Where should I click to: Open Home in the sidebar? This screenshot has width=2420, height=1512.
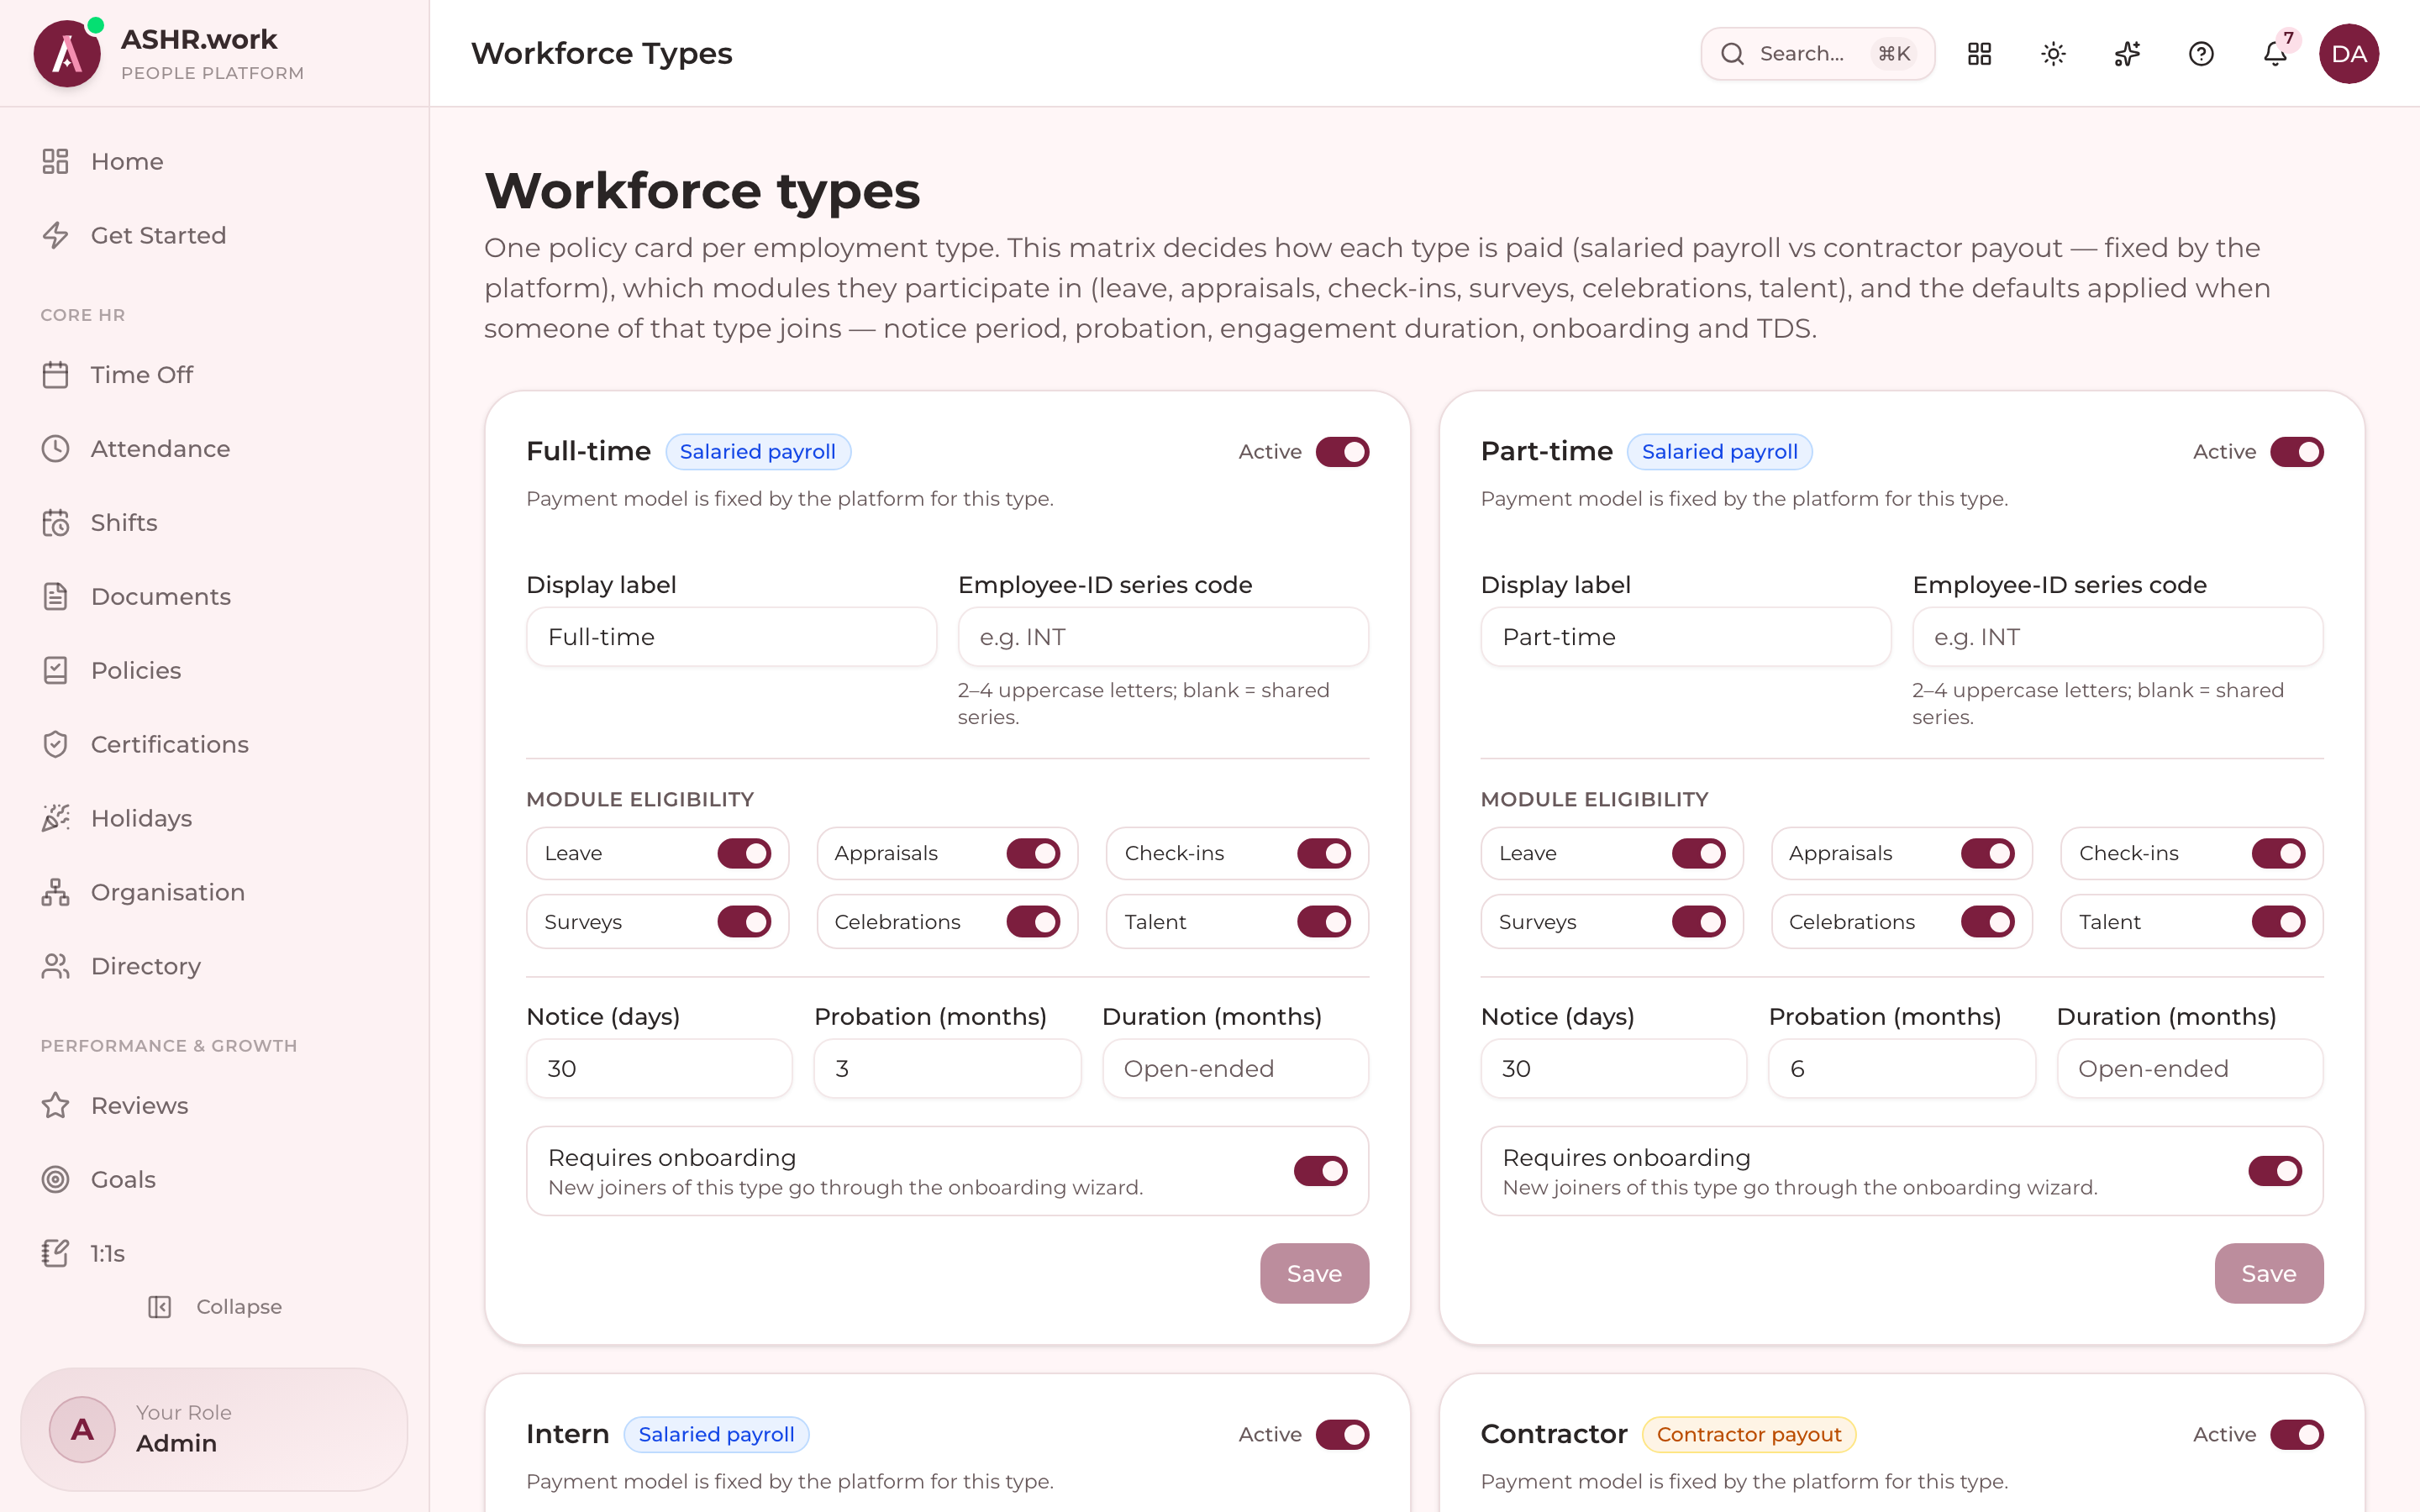[214, 162]
